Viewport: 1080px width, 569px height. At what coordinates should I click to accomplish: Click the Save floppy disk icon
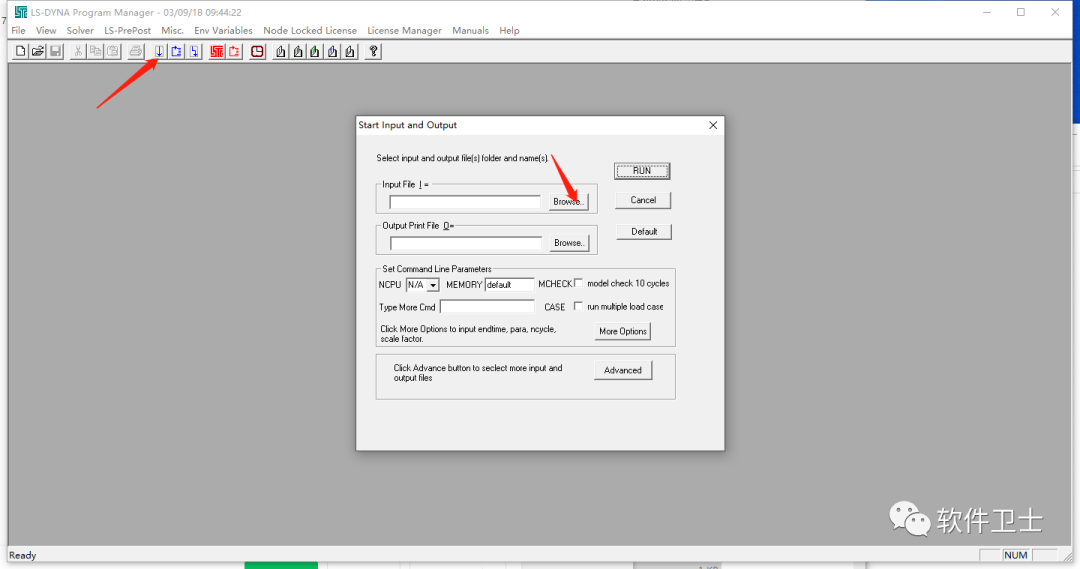point(56,51)
